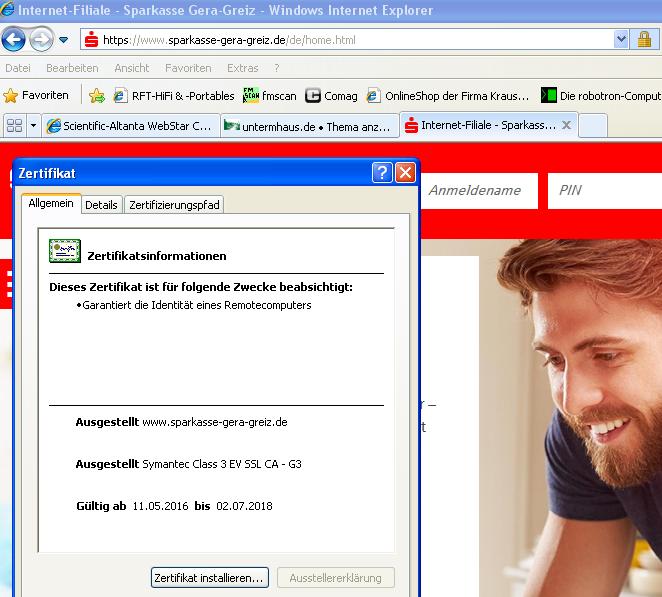Click the Zertifikat dialog help button
This screenshot has width=662, height=597.
382,172
